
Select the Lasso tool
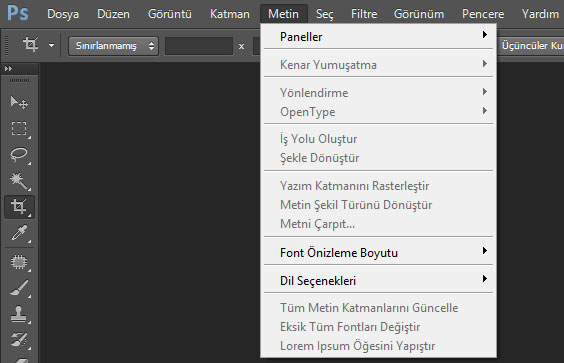pos(19,155)
